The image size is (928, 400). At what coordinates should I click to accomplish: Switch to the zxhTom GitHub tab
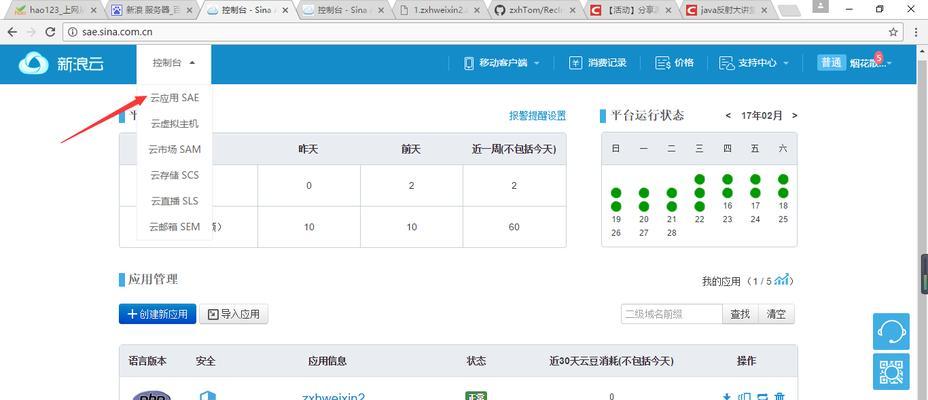point(533,10)
